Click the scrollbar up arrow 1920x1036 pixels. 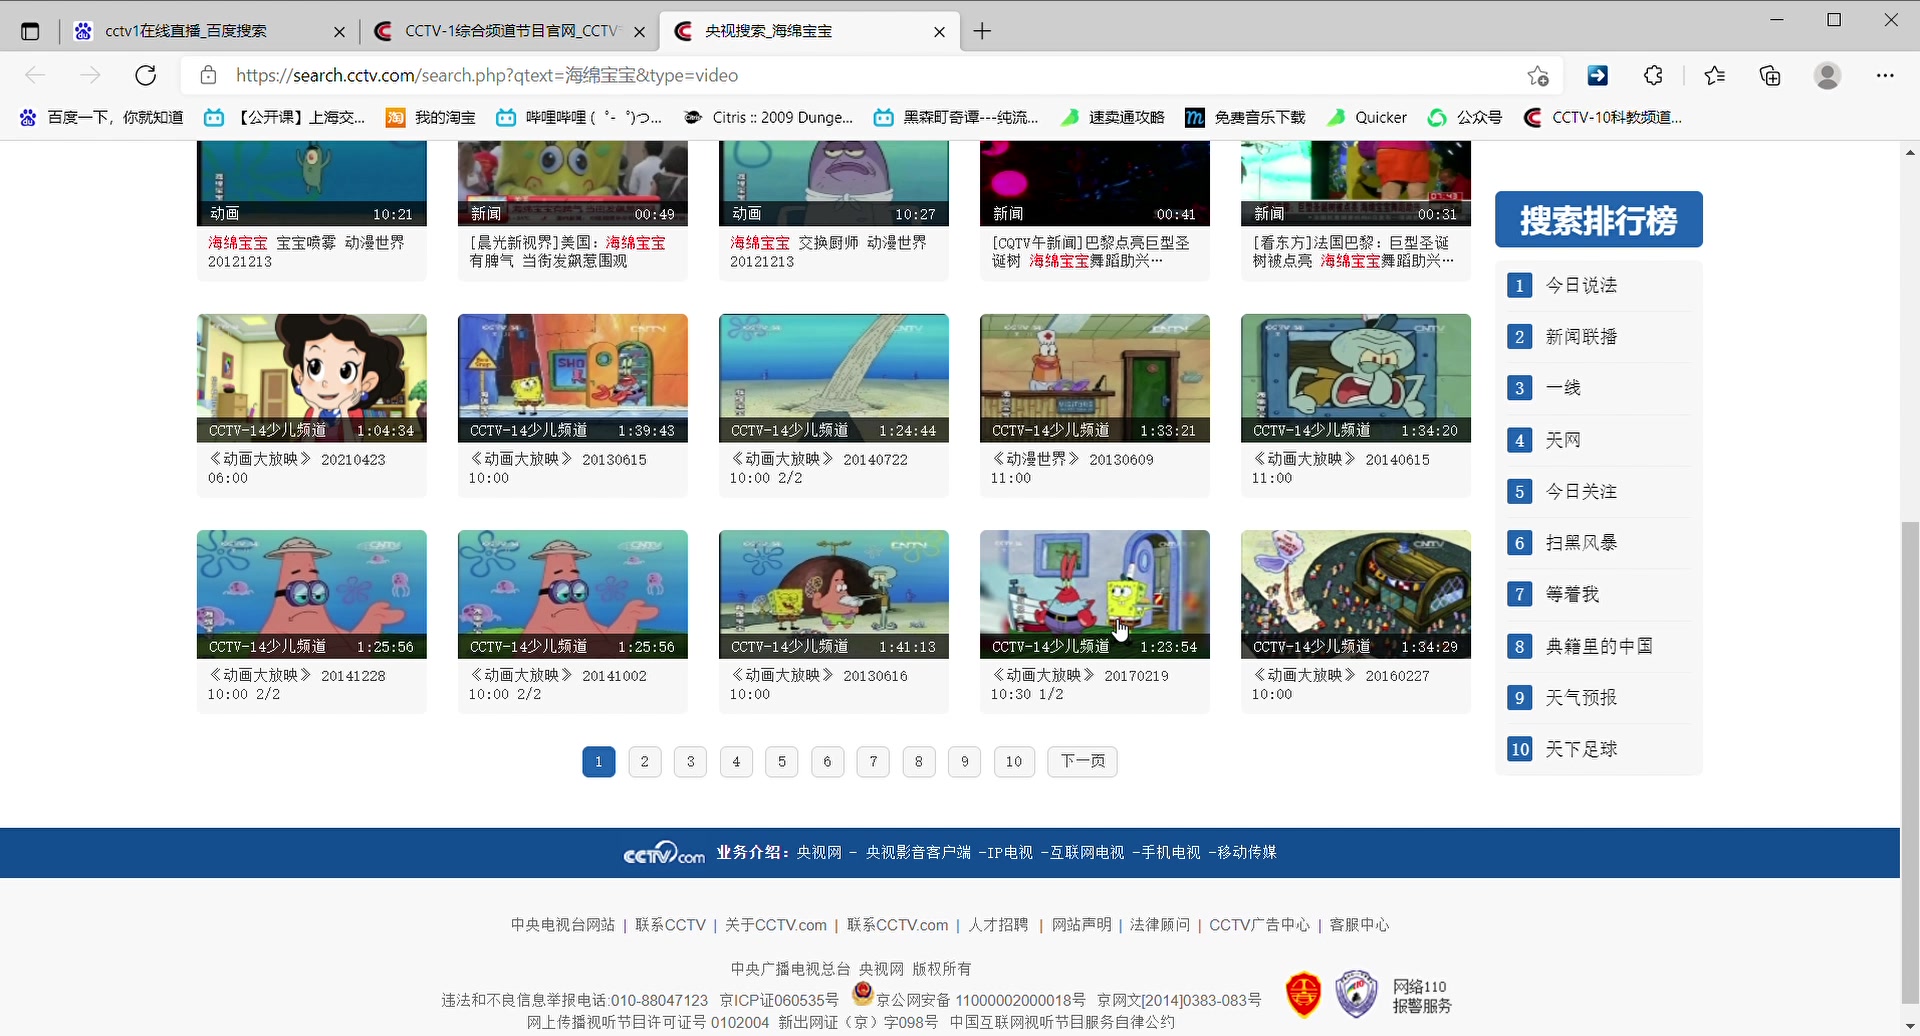1910,152
